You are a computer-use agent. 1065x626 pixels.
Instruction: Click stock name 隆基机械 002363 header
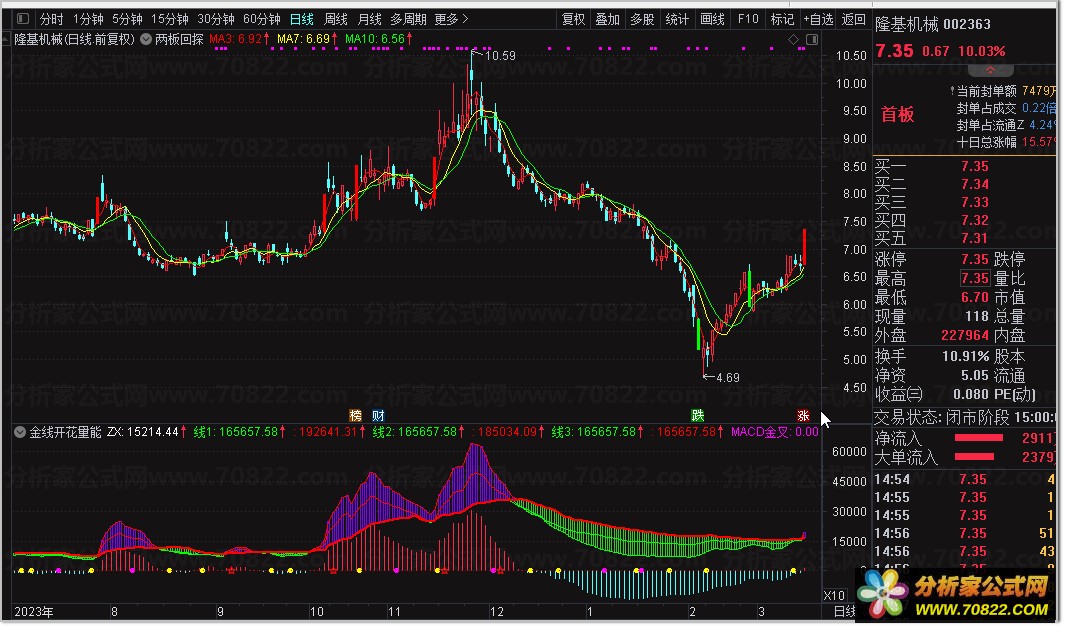pos(933,24)
